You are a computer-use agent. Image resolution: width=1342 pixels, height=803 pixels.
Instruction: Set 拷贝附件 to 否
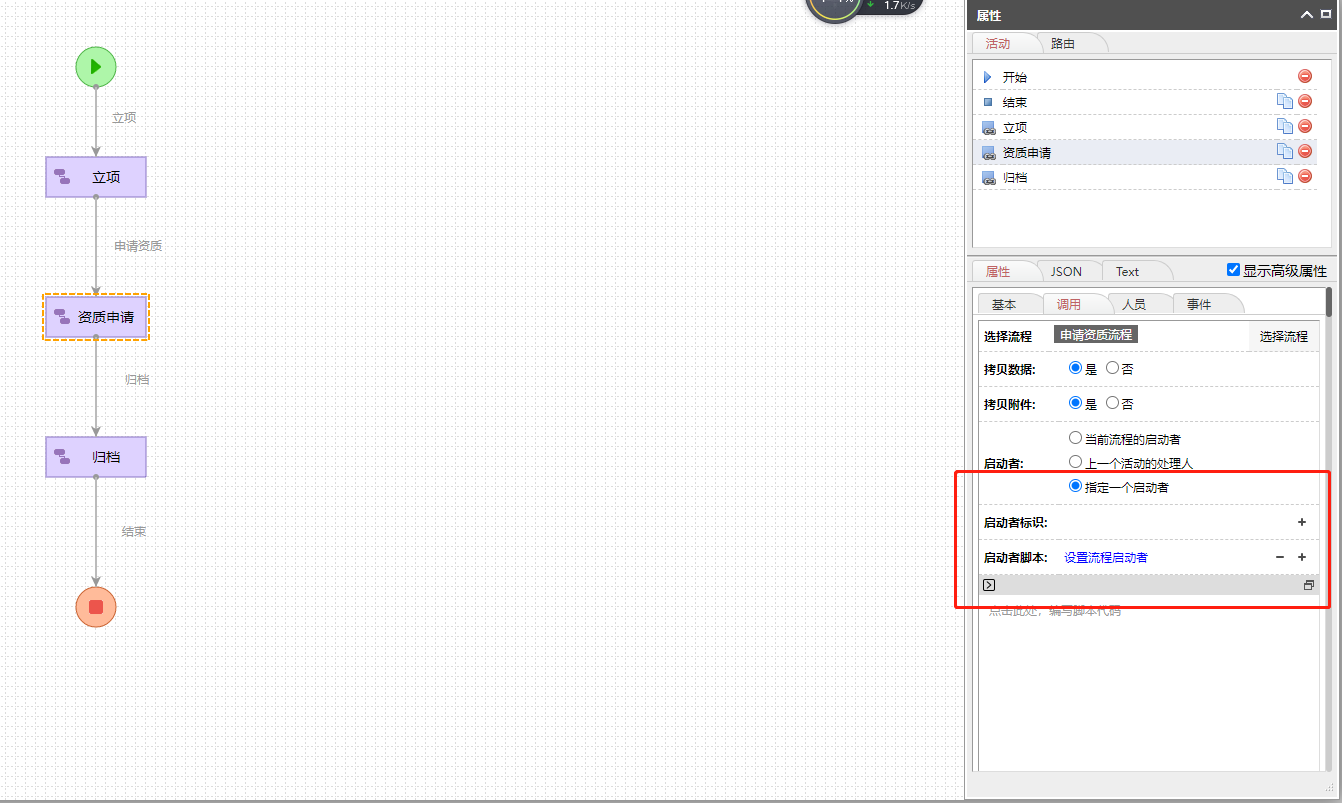1112,403
